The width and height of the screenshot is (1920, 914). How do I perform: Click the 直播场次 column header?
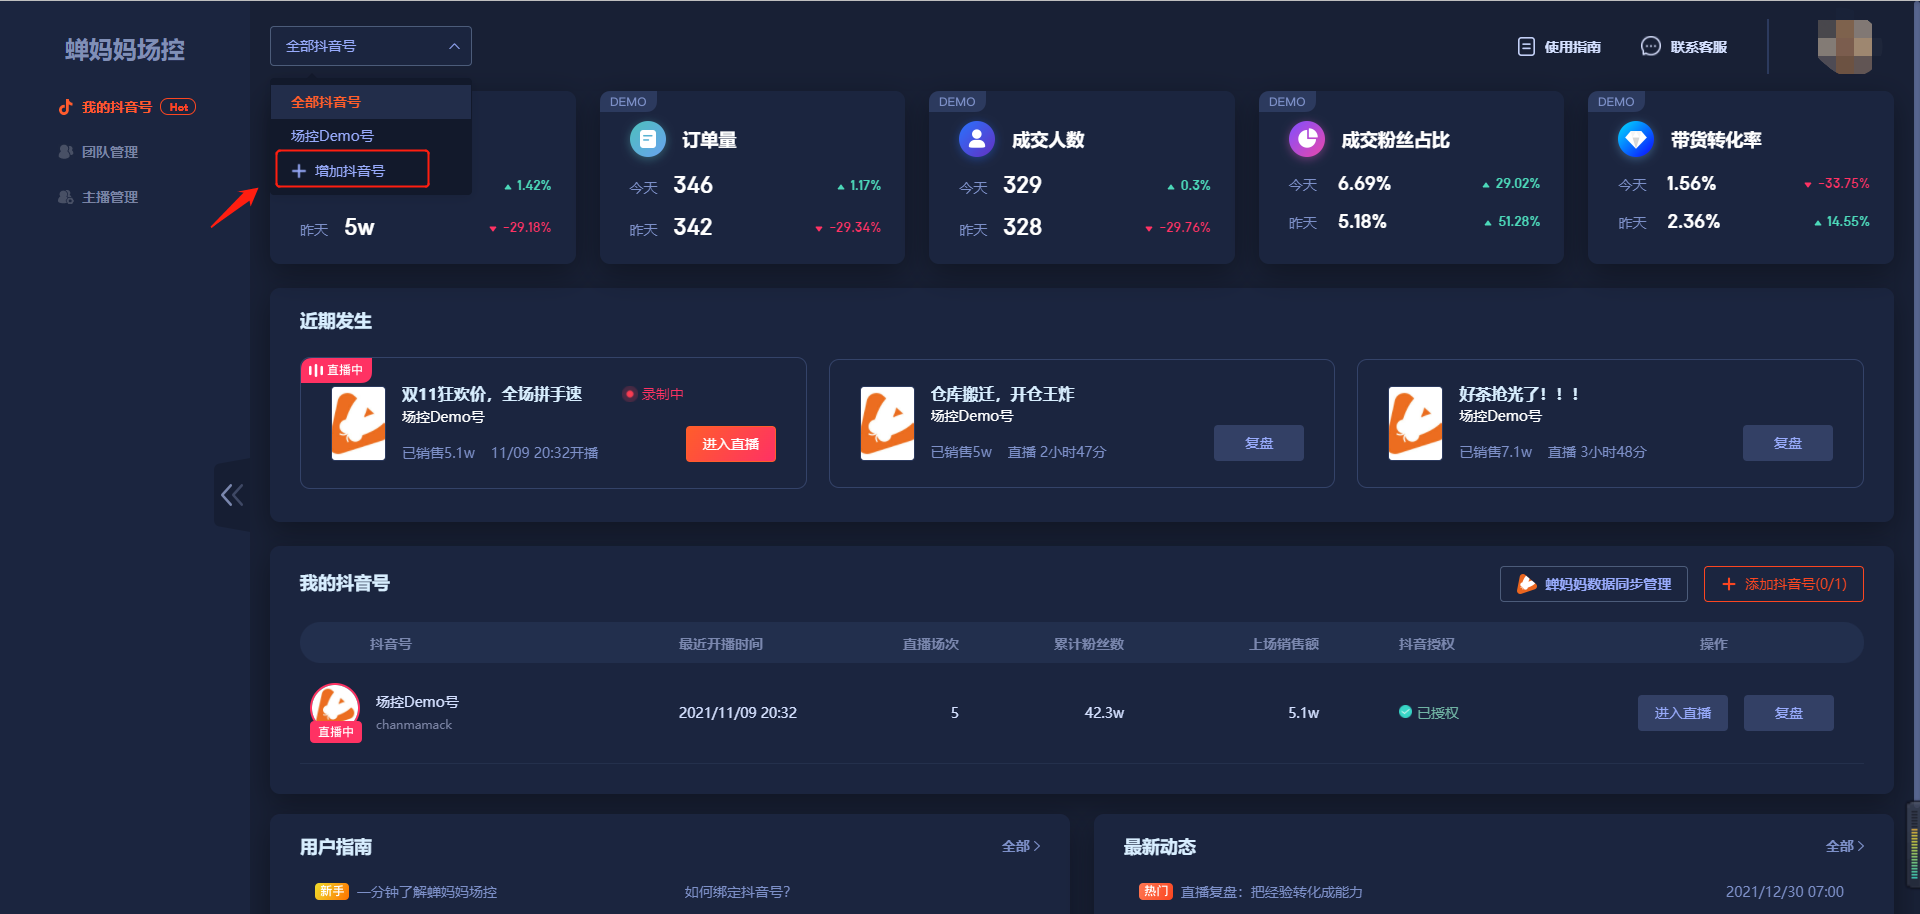coord(931,644)
